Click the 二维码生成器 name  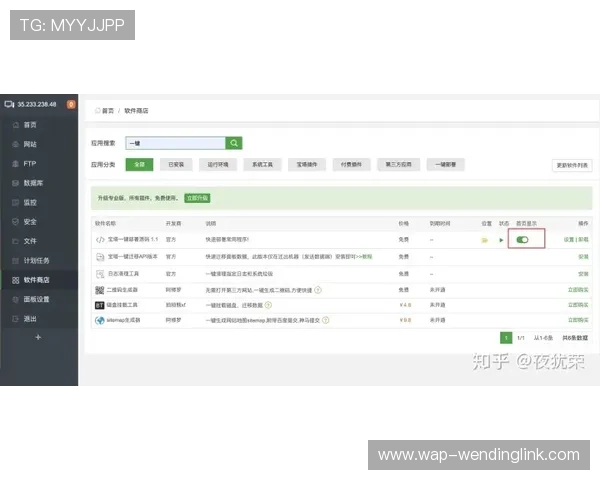pyautogui.click(x=122, y=290)
